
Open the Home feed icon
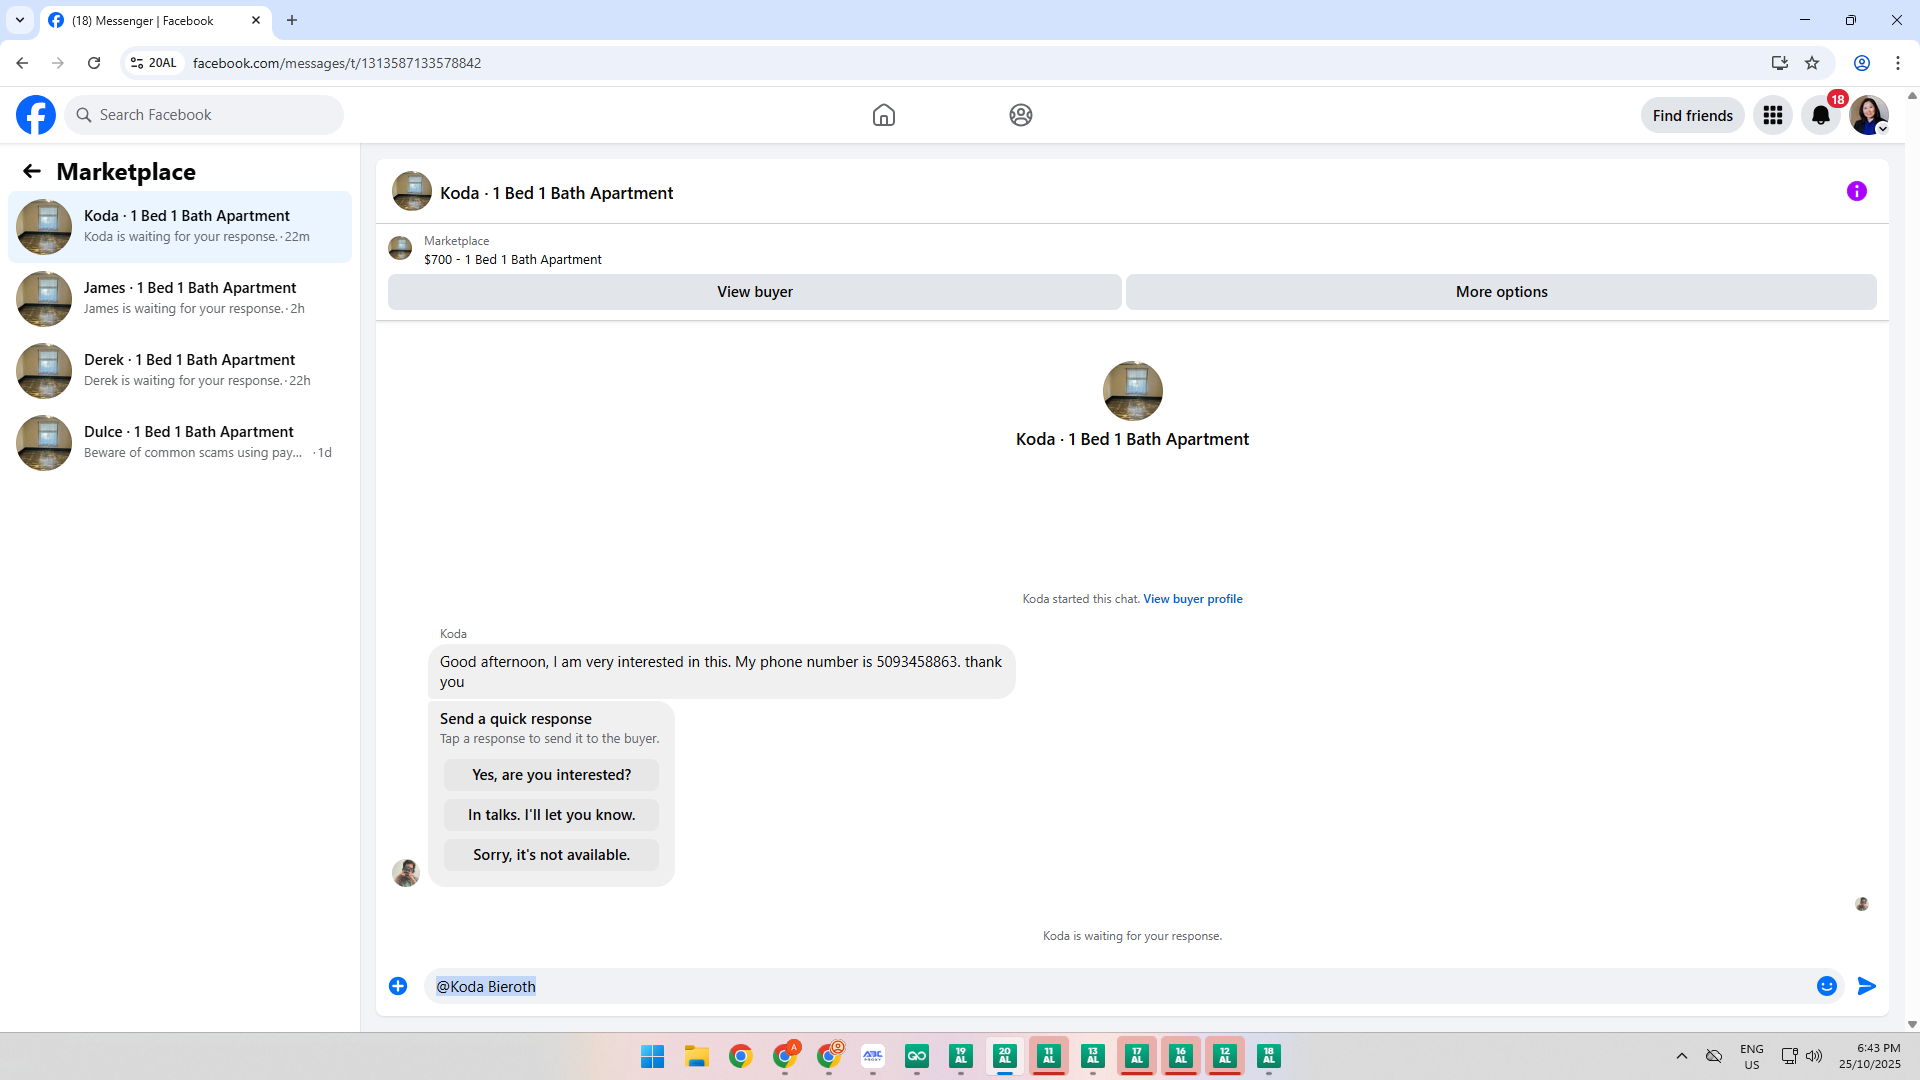[883, 115]
